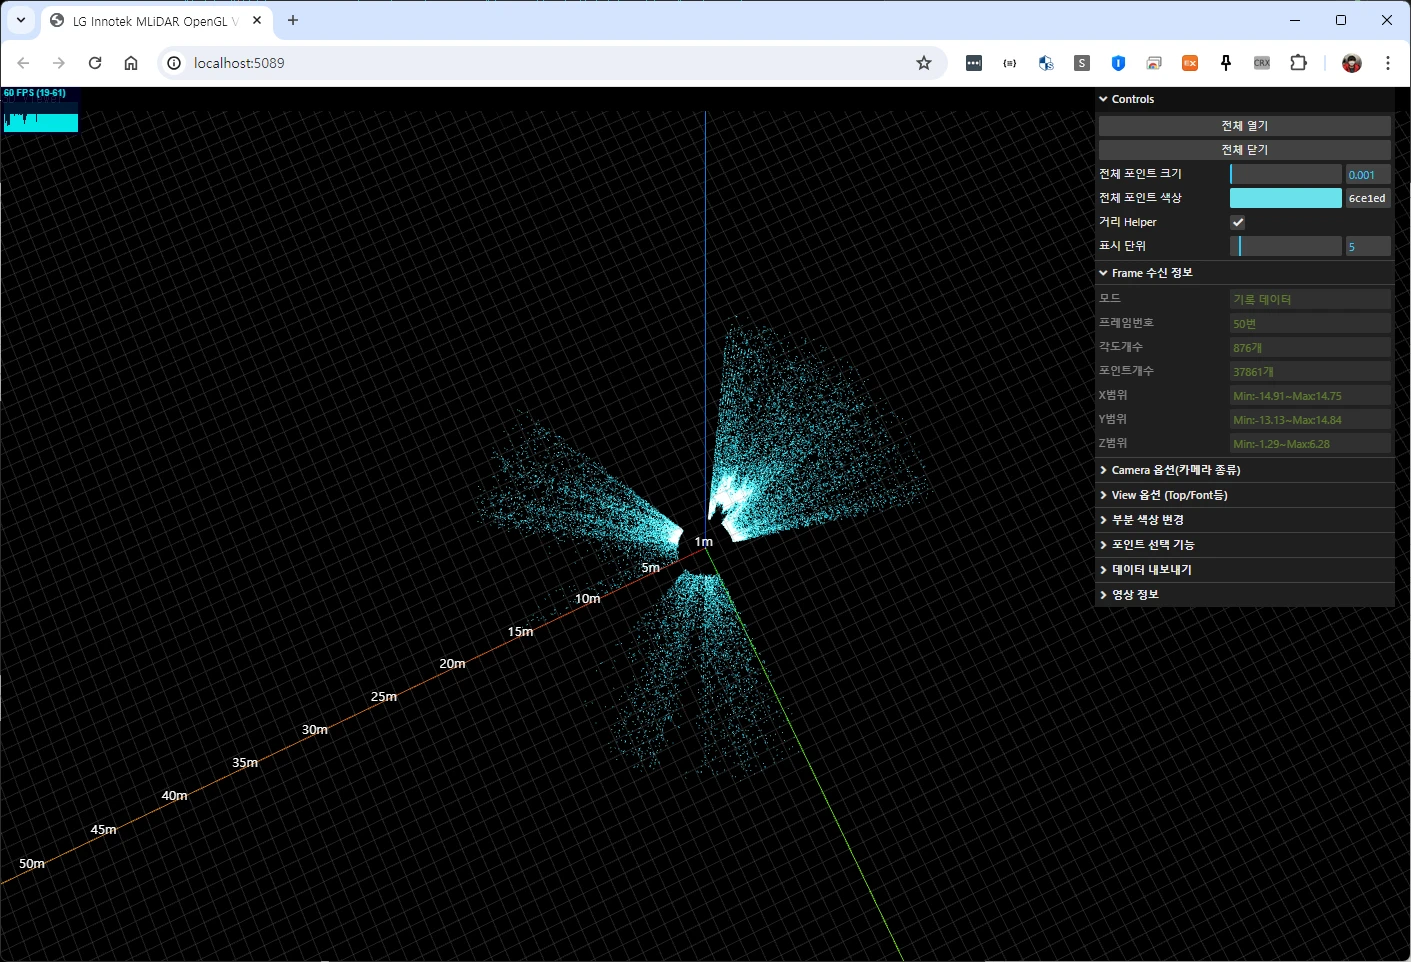Open the Chrome three-dot menu
1411x962 pixels.
click(1388, 63)
